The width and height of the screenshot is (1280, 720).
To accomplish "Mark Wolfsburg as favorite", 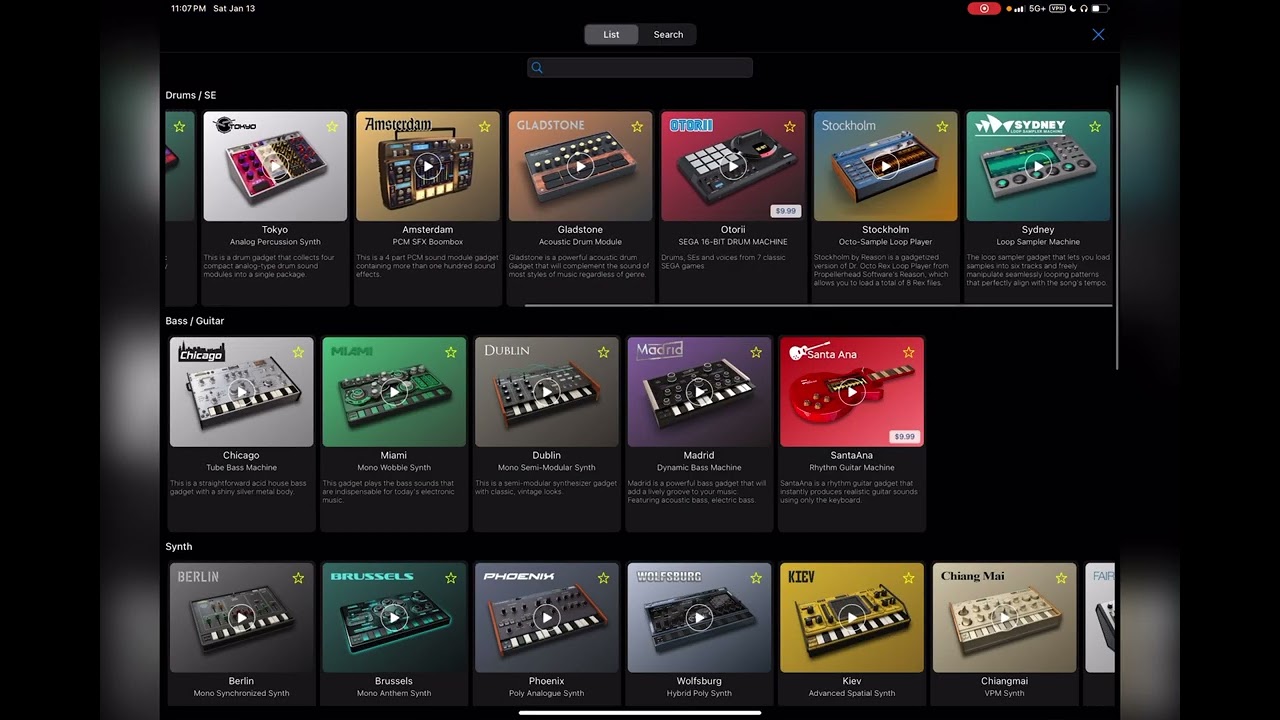I will (x=756, y=578).
